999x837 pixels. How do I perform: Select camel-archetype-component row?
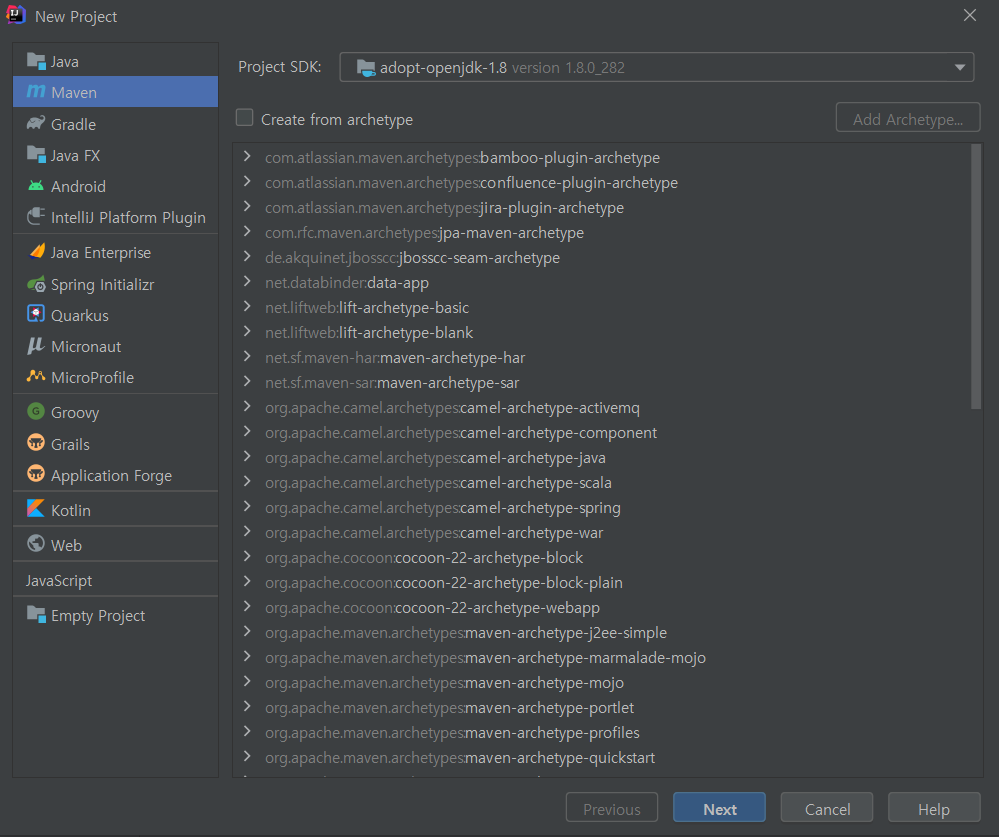point(601,433)
